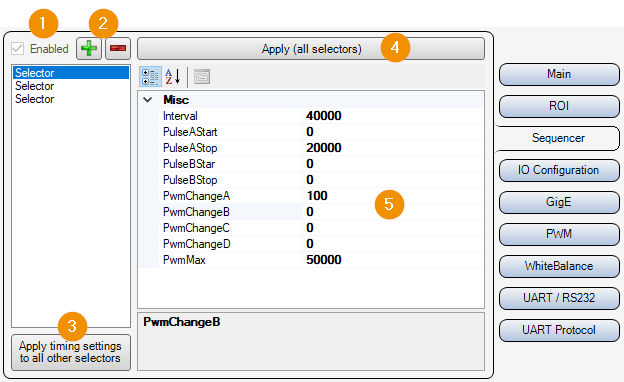
Task: Edit the PulseAStop value 20000
Action: 393,148
